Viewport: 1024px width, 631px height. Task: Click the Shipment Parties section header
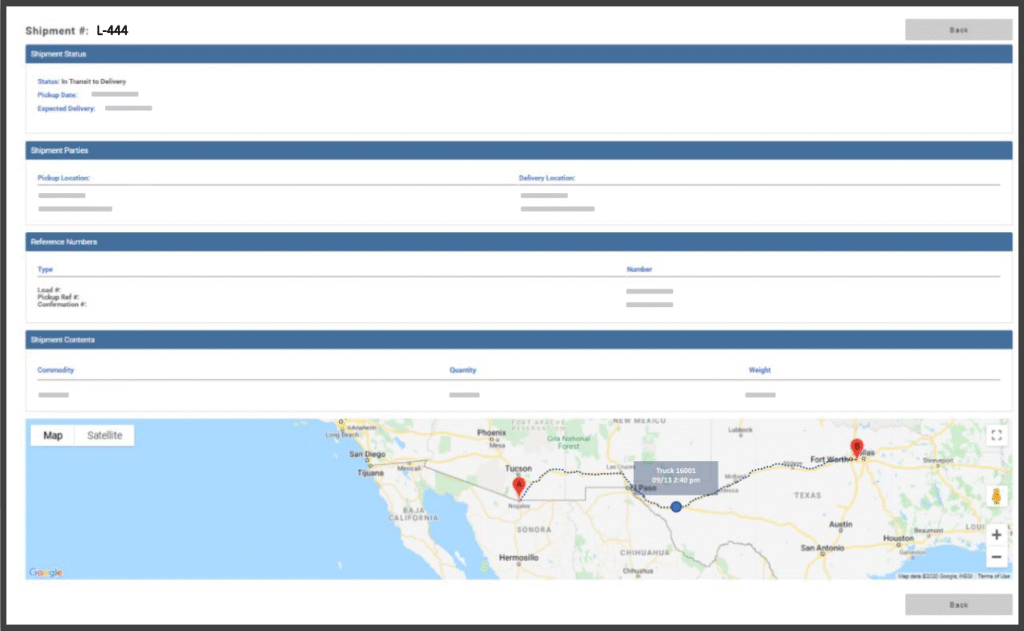(518, 151)
